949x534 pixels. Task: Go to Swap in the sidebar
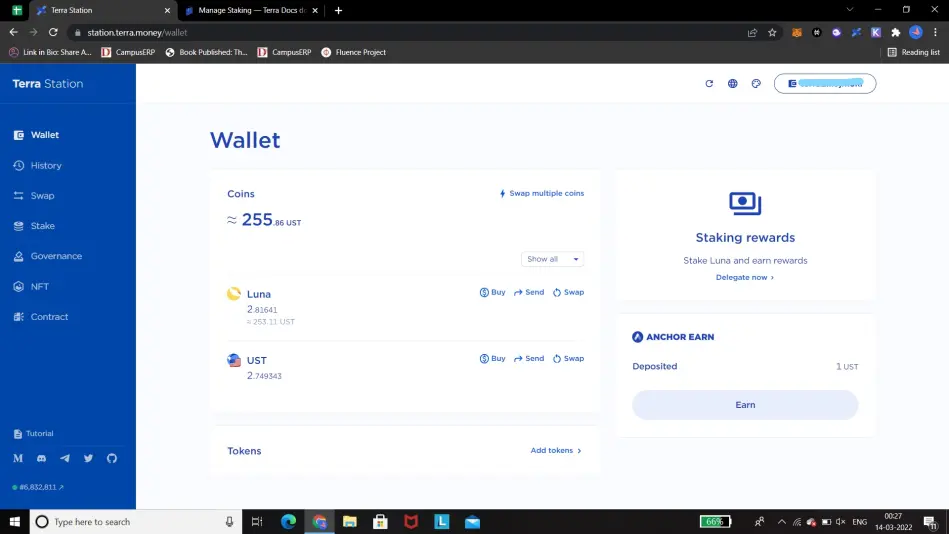pyautogui.click(x=34, y=196)
